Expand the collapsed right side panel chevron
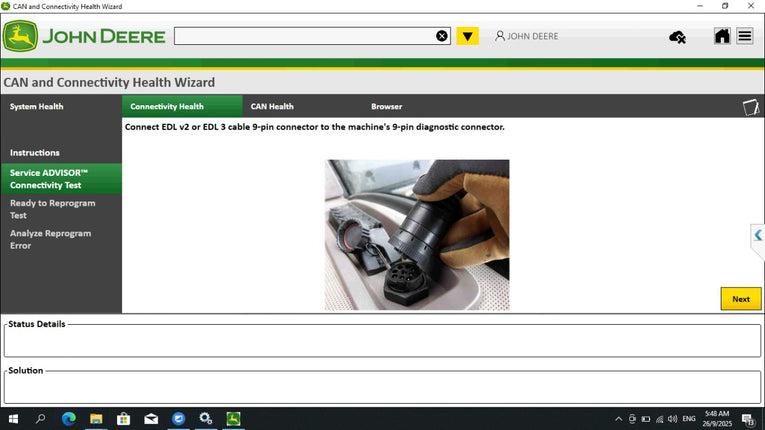The image size is (765, 430). [x=758, y=236]
